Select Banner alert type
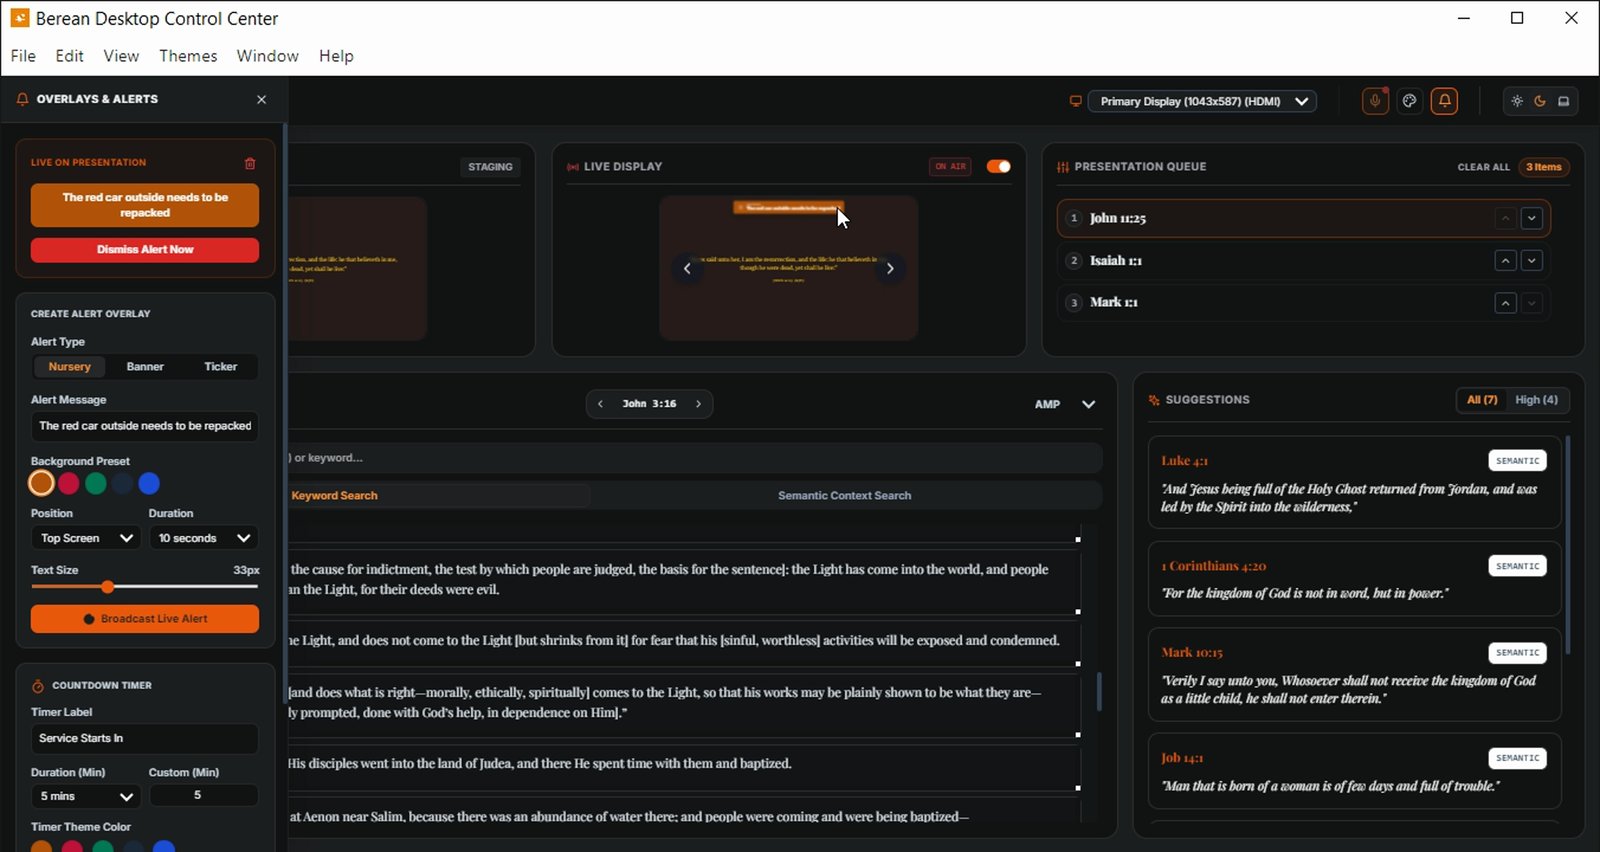Viewport: 1600px width, 852px height. [145, 367]
